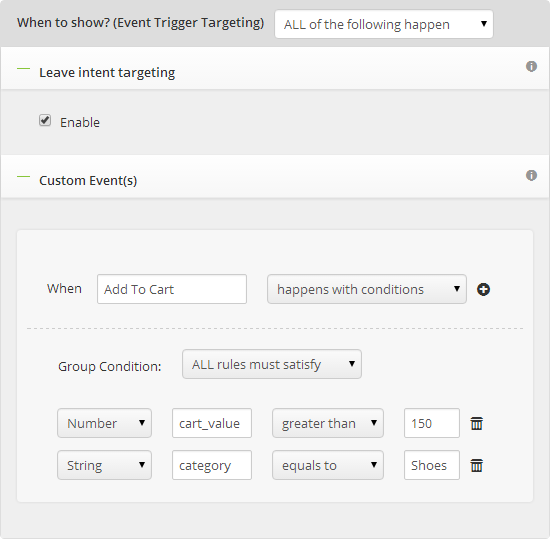Collapse the Leave intent targeting section
Screen dimensions: 550x539
[24, 69]
